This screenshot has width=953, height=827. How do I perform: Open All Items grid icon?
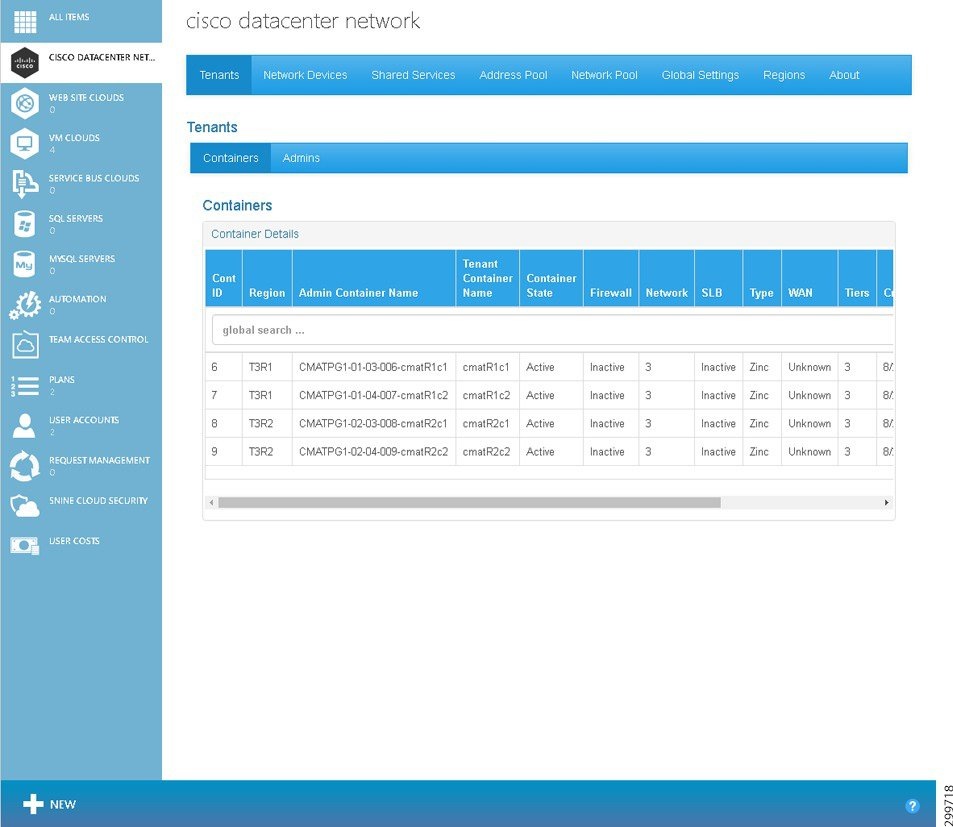tap(25, 22)
